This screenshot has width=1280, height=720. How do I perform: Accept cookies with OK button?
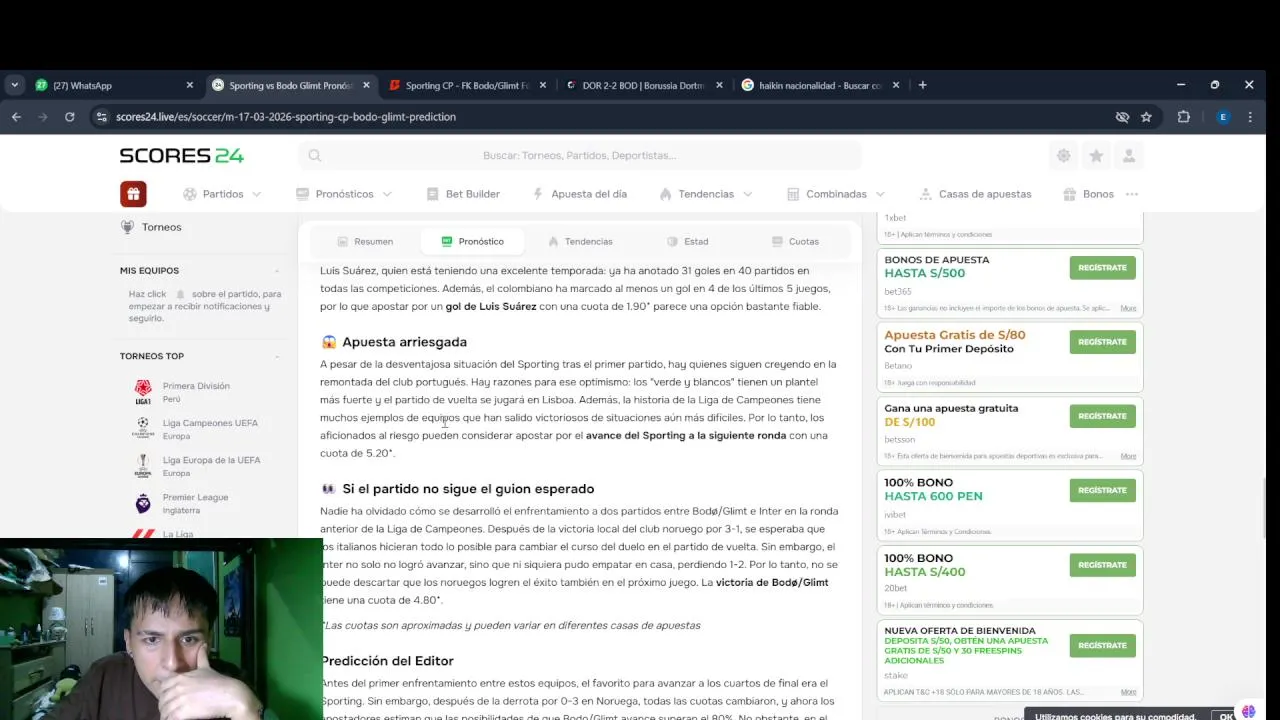click(x=1226, y=716)
